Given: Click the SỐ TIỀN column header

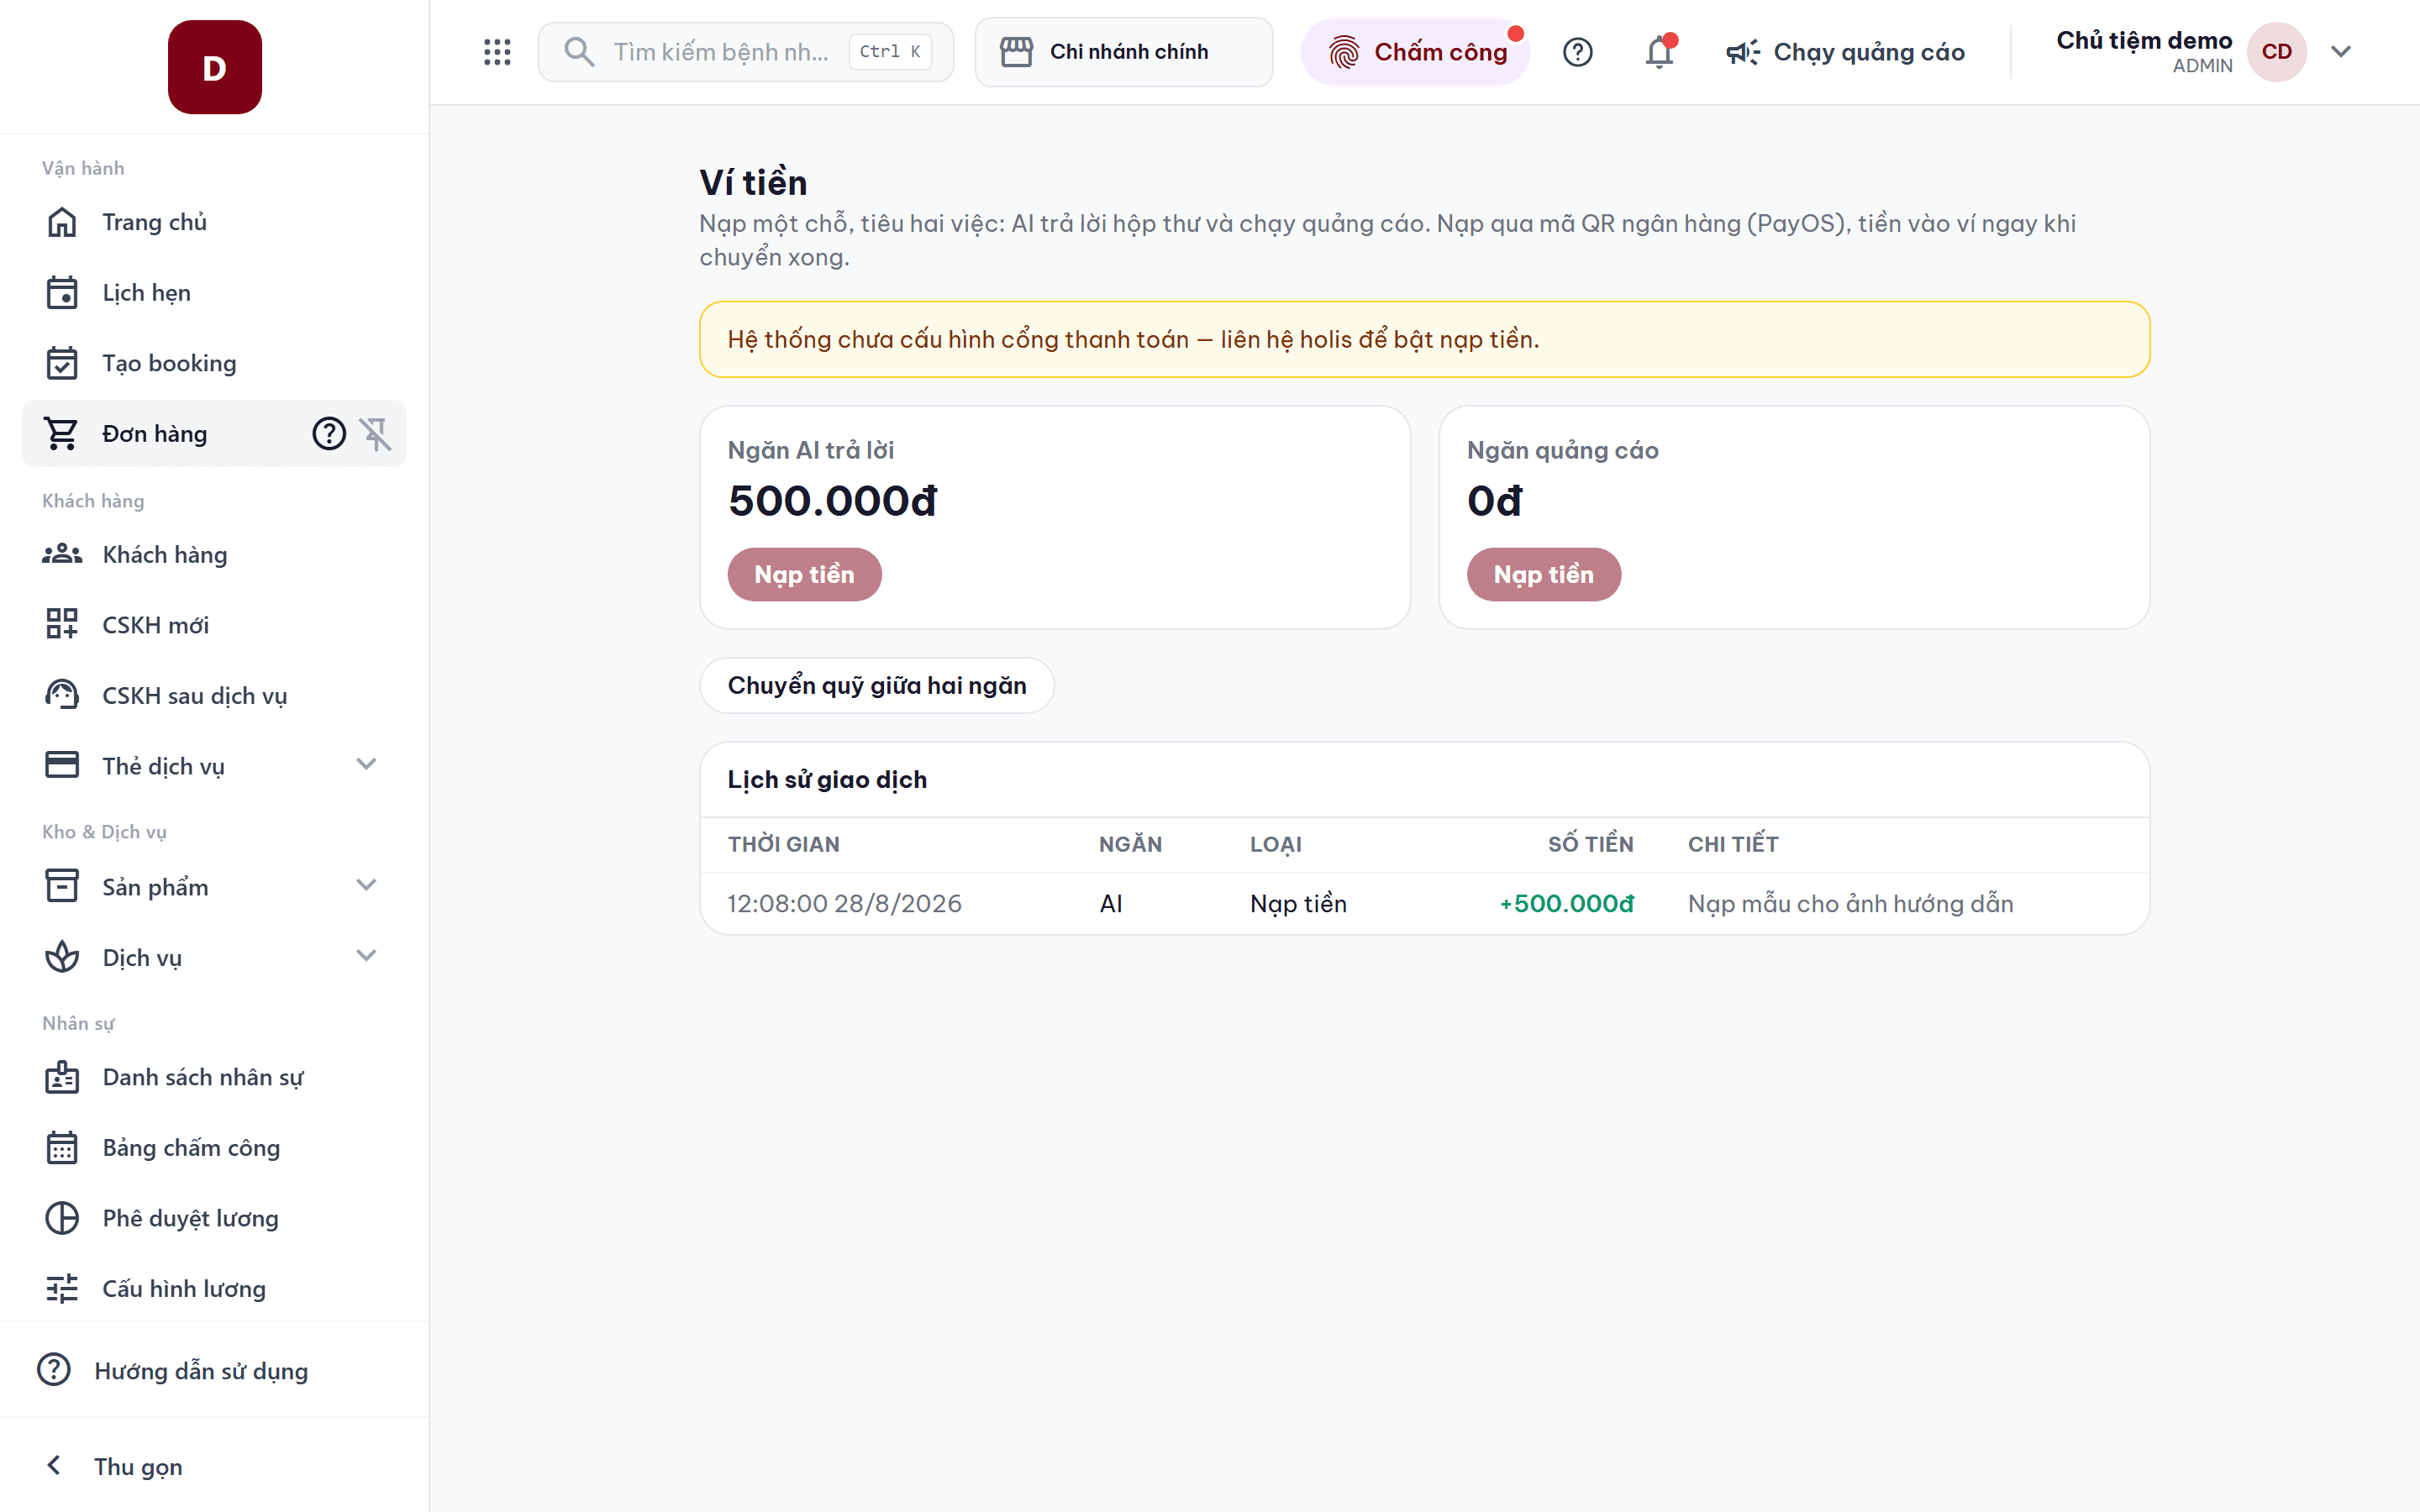Looking at the screenshot, I should pos(1590,844).
